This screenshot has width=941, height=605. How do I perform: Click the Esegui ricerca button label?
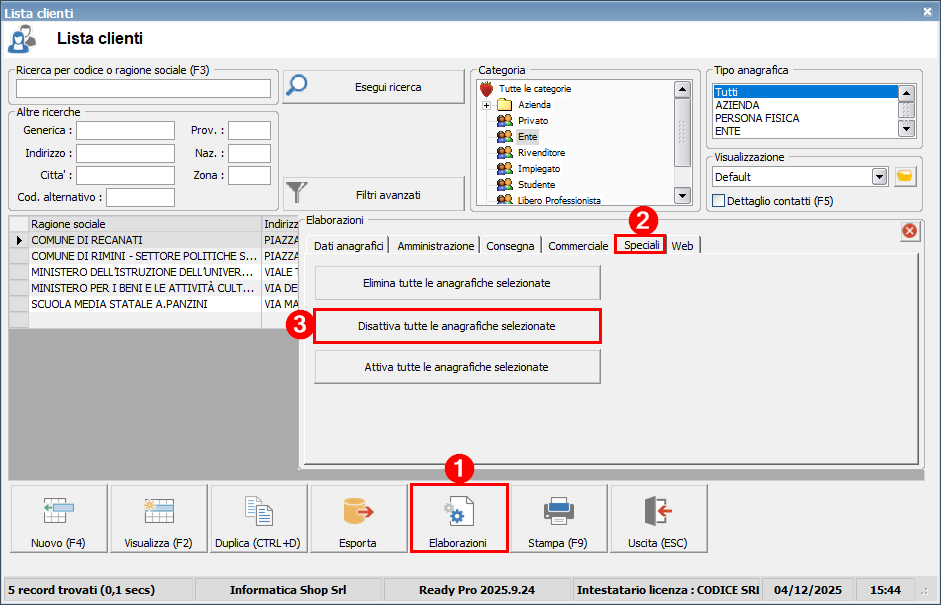click(388, 87)
